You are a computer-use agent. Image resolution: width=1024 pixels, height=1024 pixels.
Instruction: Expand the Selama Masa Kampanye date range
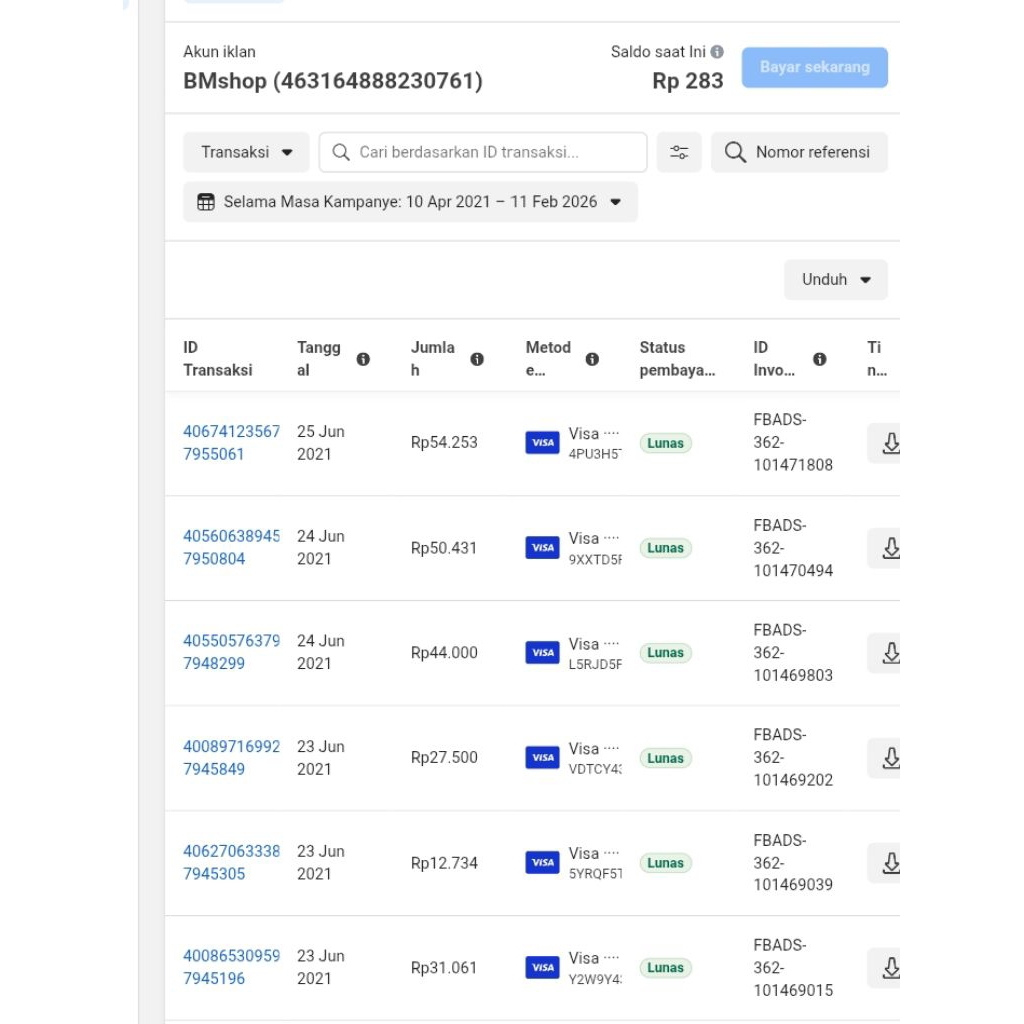[x=410, y=202]
